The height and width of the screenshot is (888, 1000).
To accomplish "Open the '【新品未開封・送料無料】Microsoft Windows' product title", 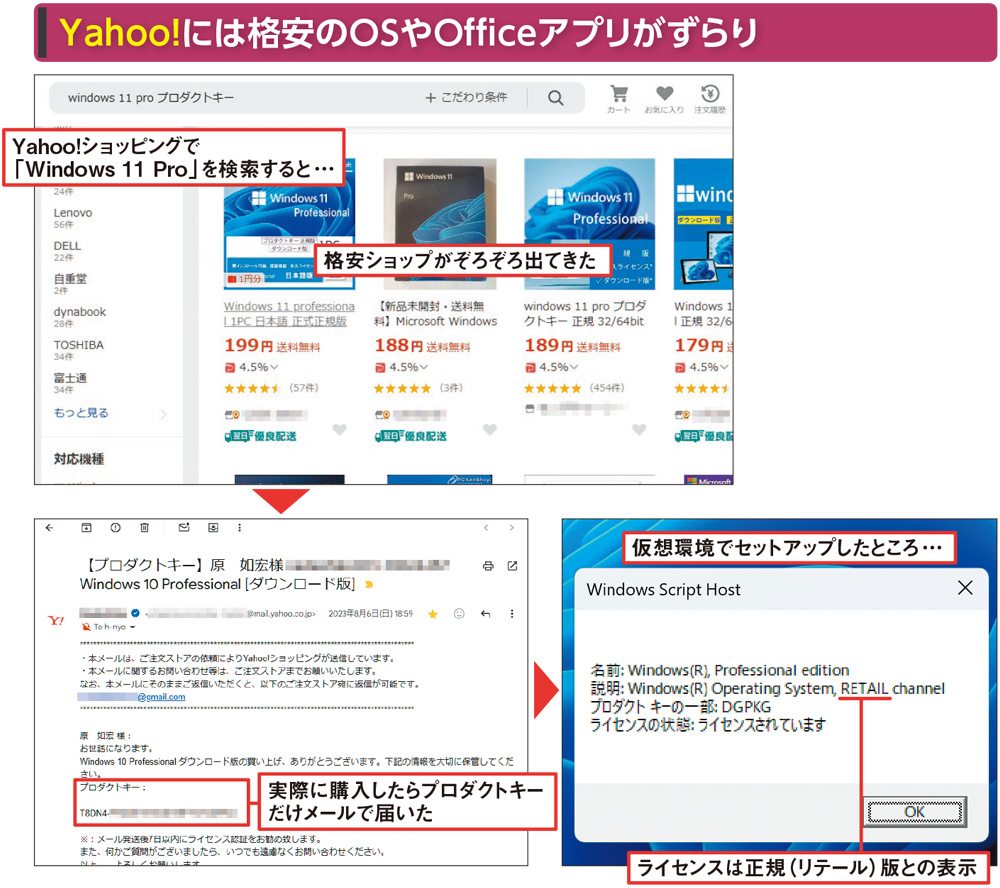I will 436,314.
